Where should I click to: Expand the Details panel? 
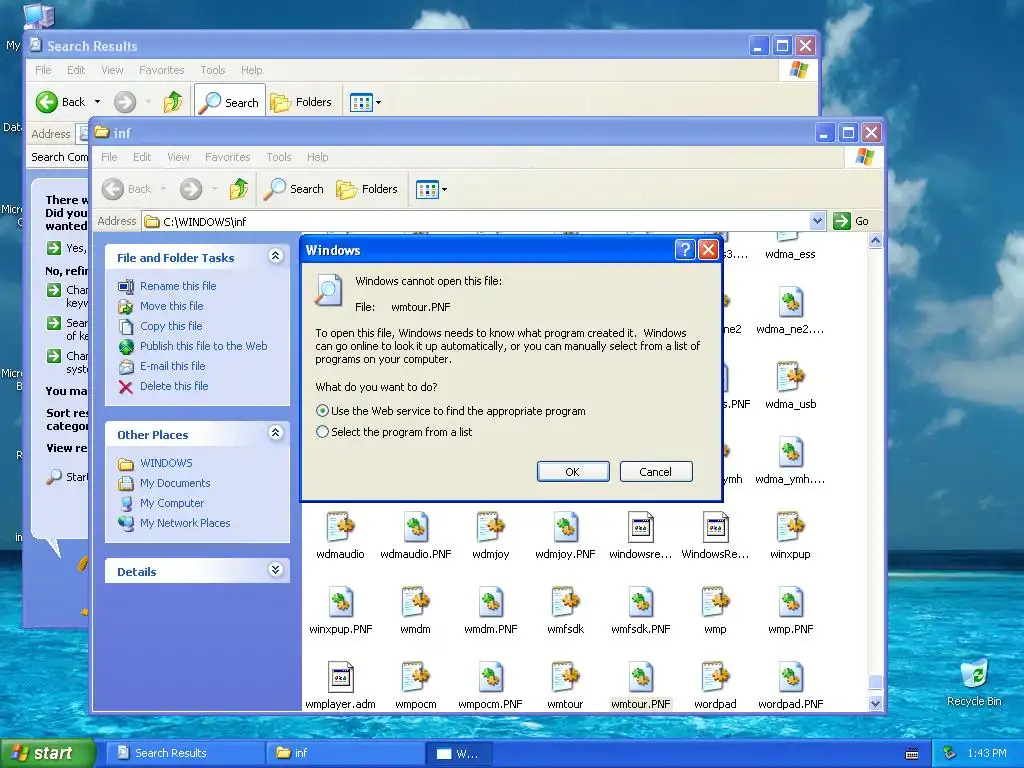click(276, 570)
